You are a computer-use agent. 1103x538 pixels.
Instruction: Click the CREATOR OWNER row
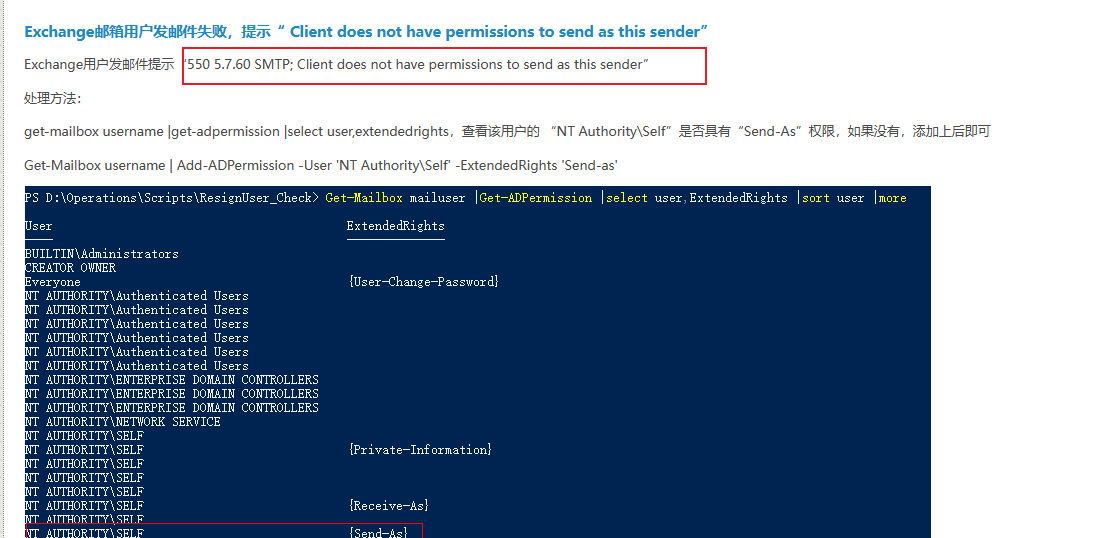point(70,268)
